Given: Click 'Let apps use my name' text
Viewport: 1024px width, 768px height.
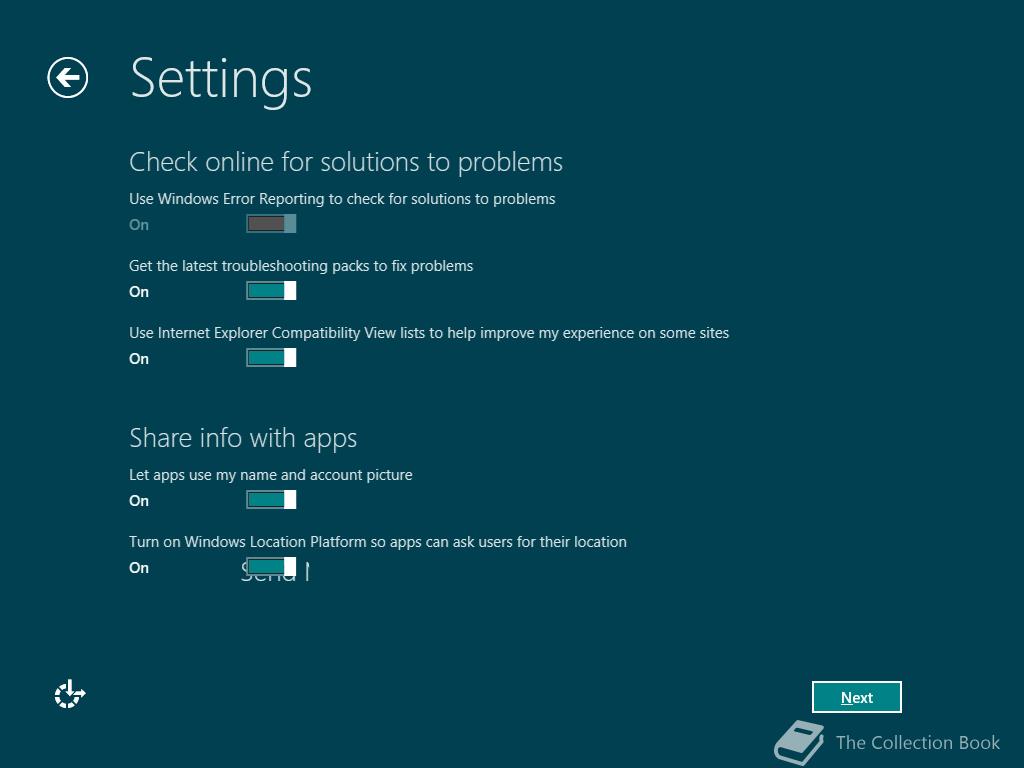Looking at the screenshot, I should [x=270, y=475].
